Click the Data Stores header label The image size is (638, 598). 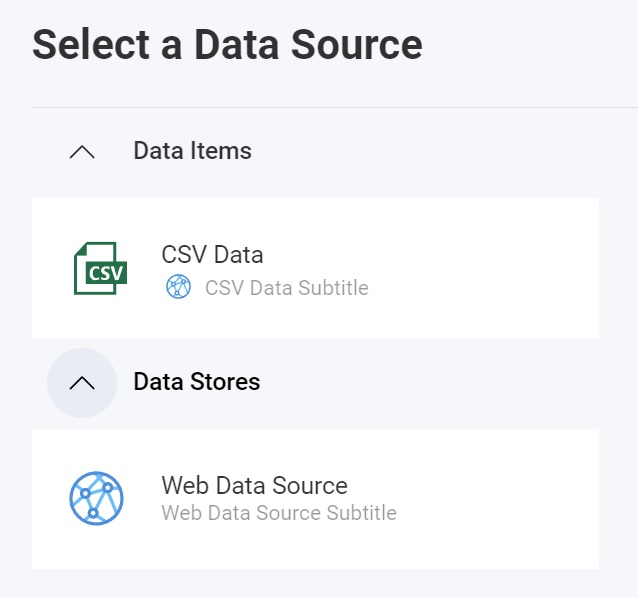coord(196,382)
